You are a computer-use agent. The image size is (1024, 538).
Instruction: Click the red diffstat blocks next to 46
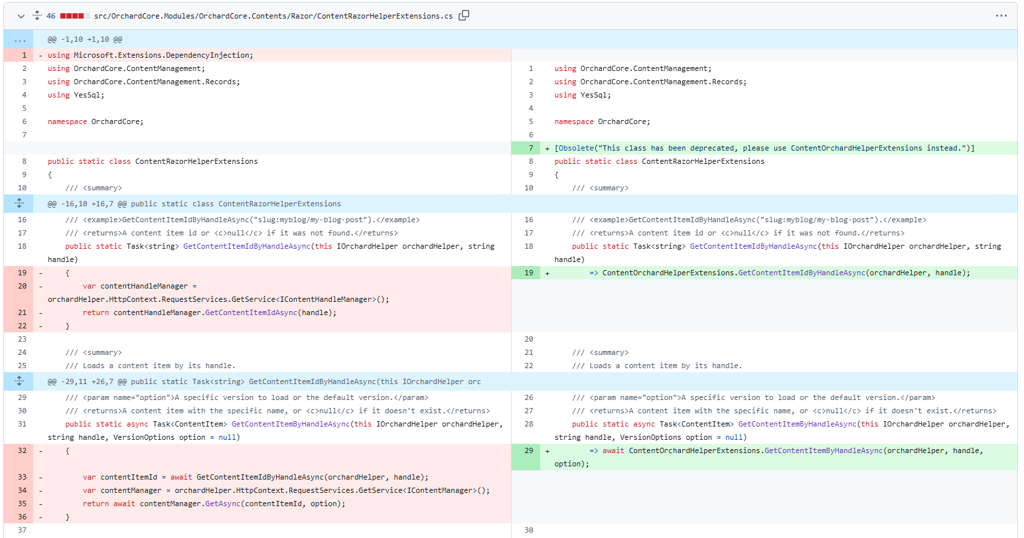point(74,16)
